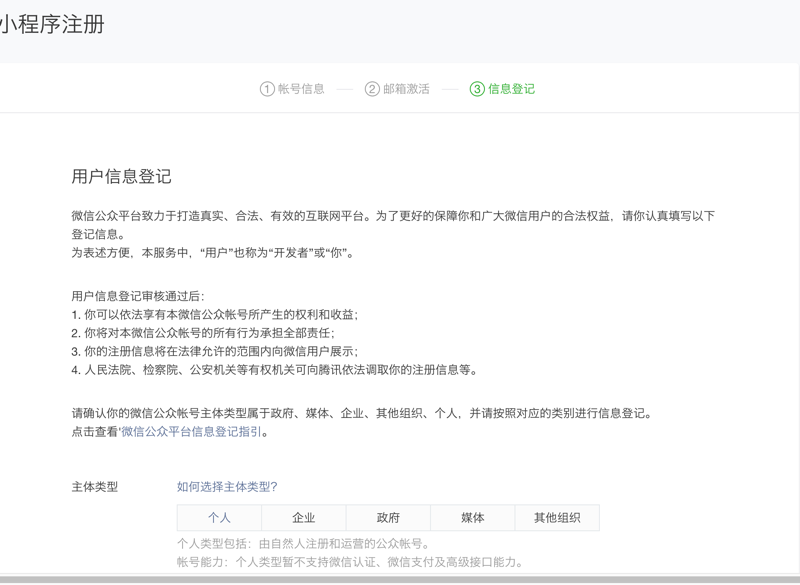
Task: Click the 主体类型 field label
Action: pyautogui.click(x=95, y=487)
